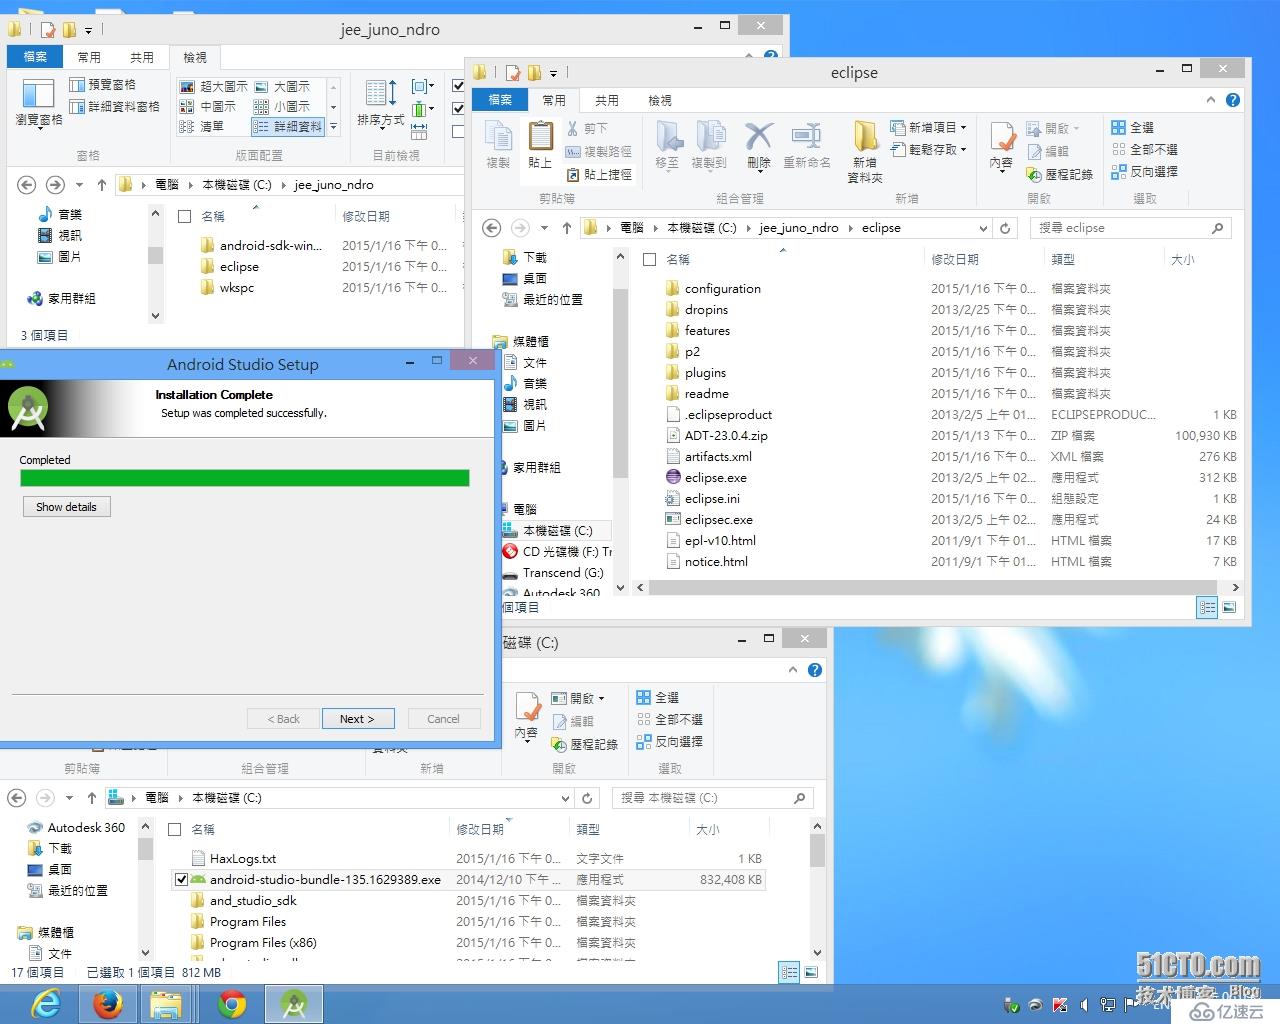Switch eclipse window to large icons view
This screenshot has width=1280, height=1024.
tap(1229, 607)
